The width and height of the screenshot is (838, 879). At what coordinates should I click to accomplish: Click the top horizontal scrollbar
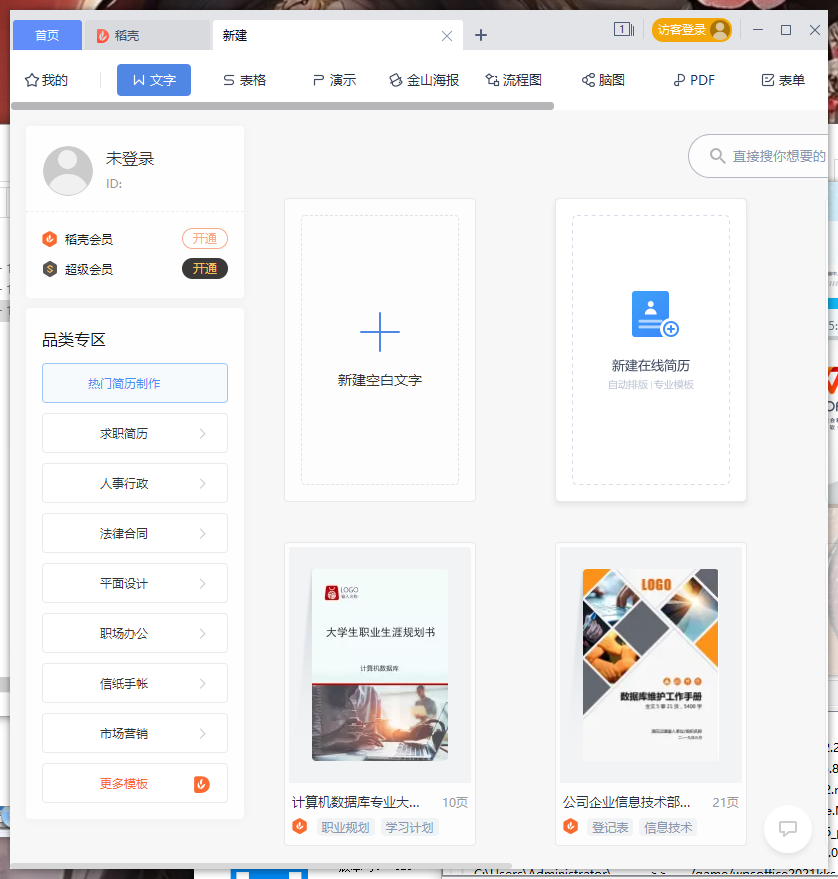(x=282, y=105)
